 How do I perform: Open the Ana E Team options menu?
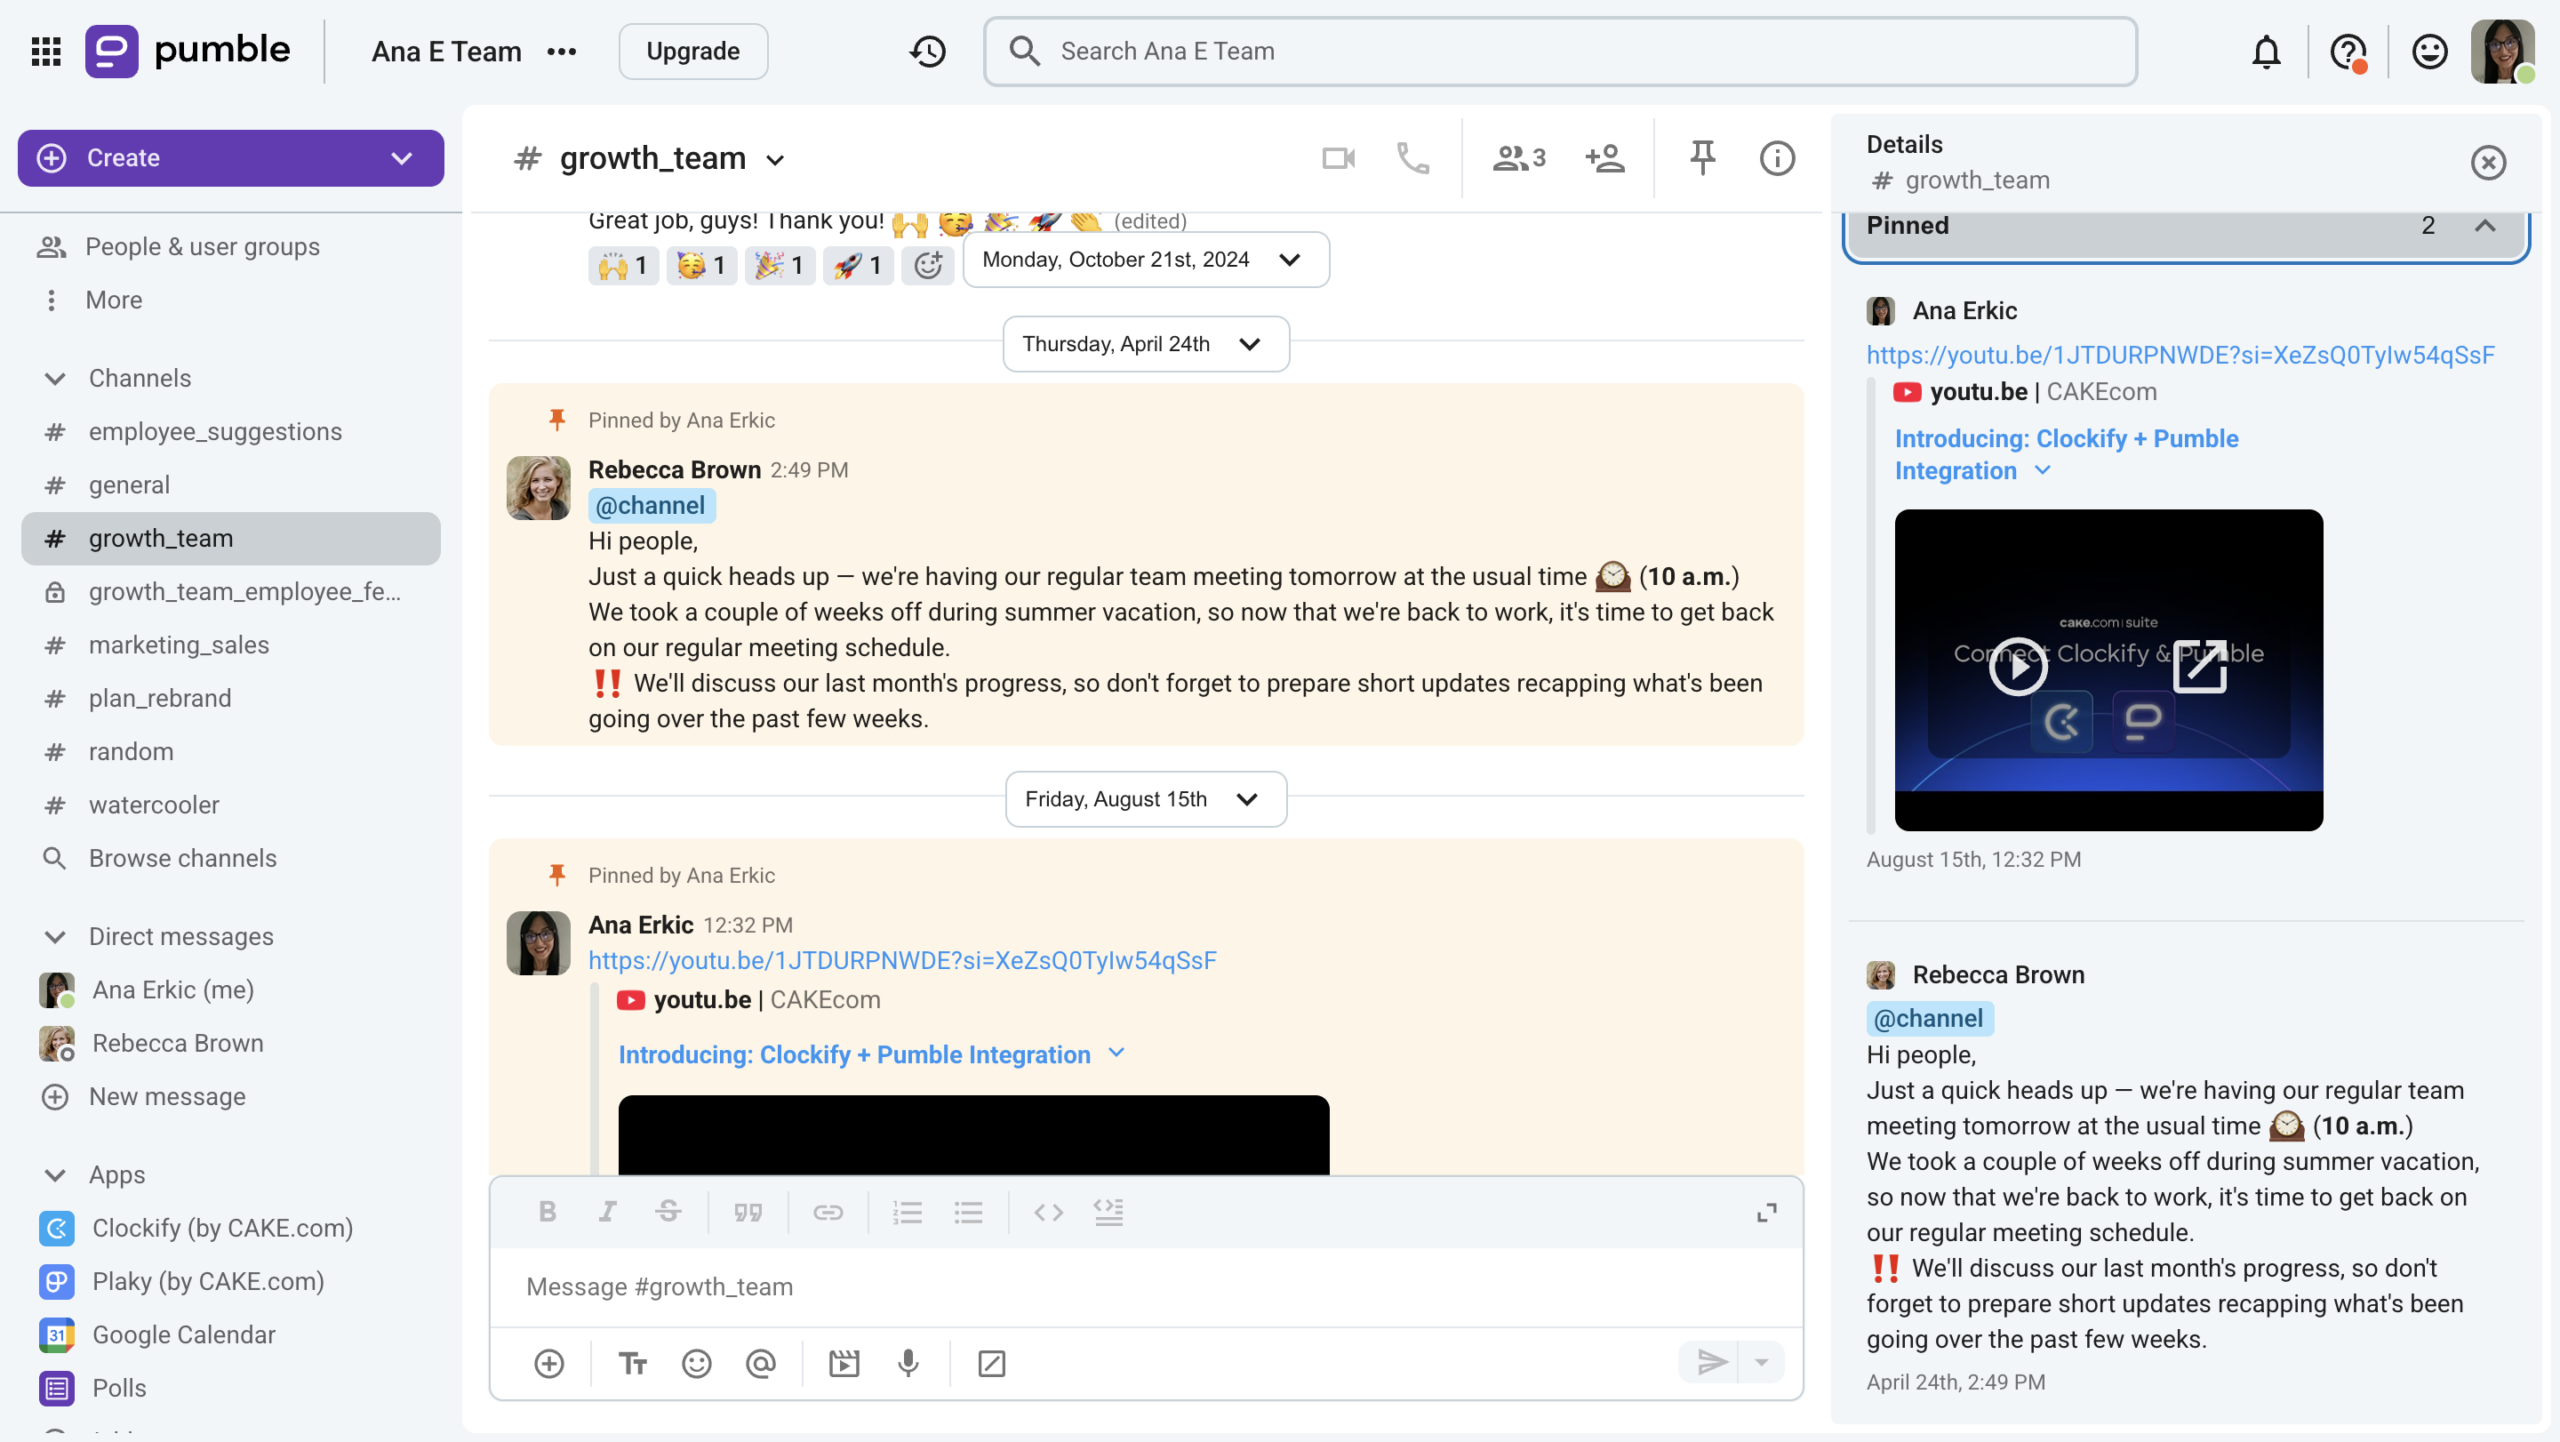coord(563,51)
